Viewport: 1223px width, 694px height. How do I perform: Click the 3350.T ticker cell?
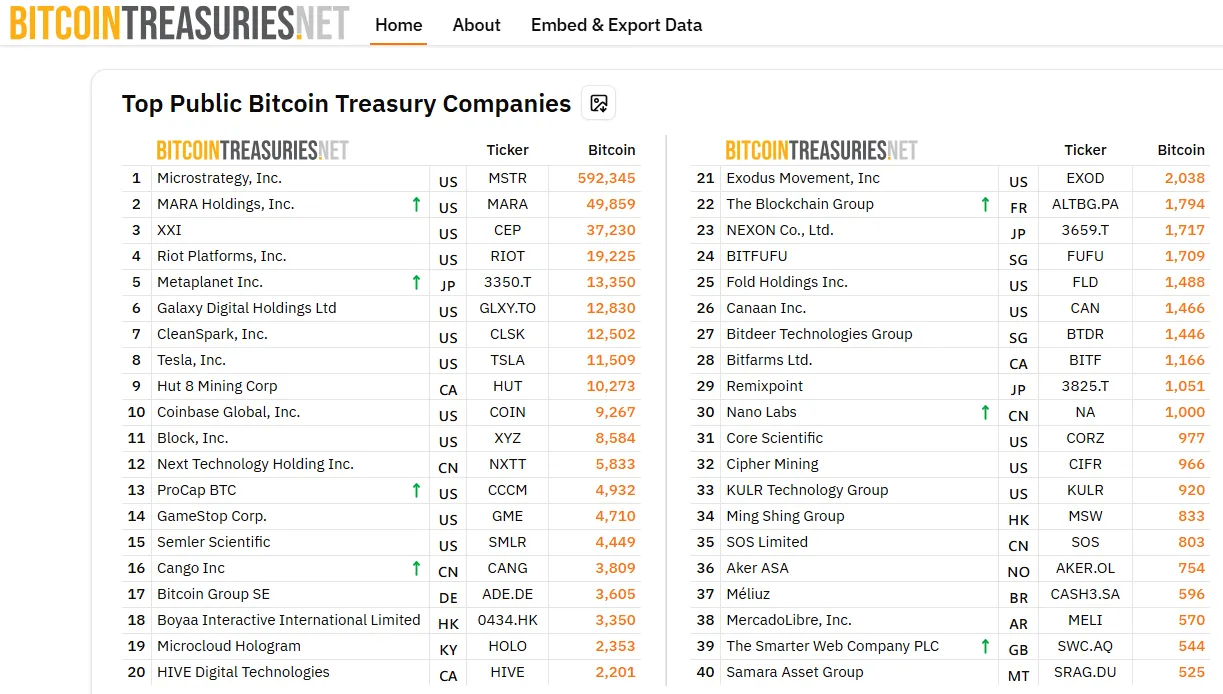point(507,282)
